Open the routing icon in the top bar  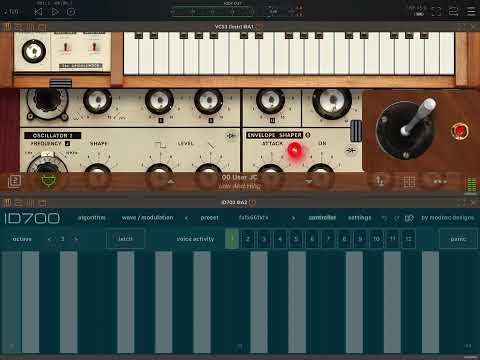coord(454,11)
